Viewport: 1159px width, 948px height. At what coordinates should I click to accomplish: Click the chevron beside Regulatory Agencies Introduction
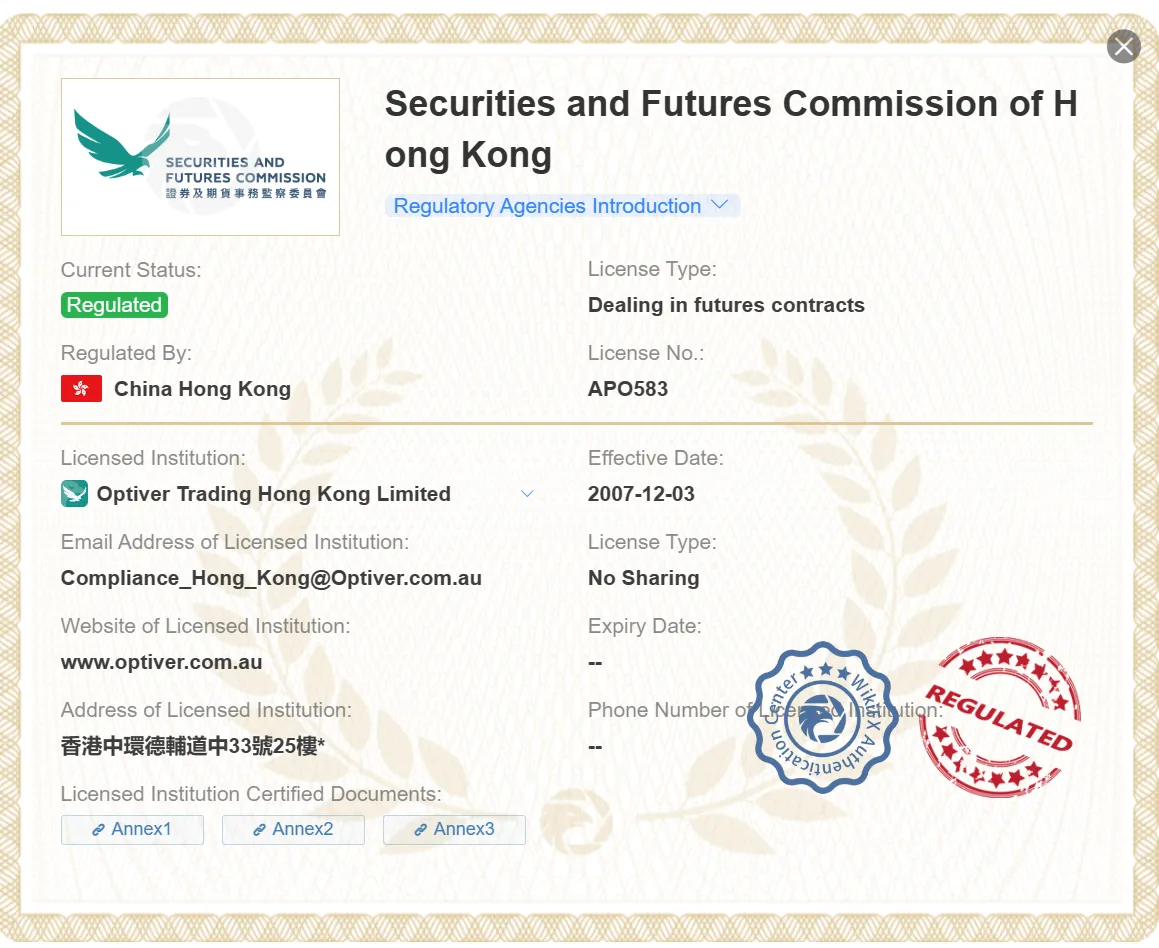click(719, 205)
